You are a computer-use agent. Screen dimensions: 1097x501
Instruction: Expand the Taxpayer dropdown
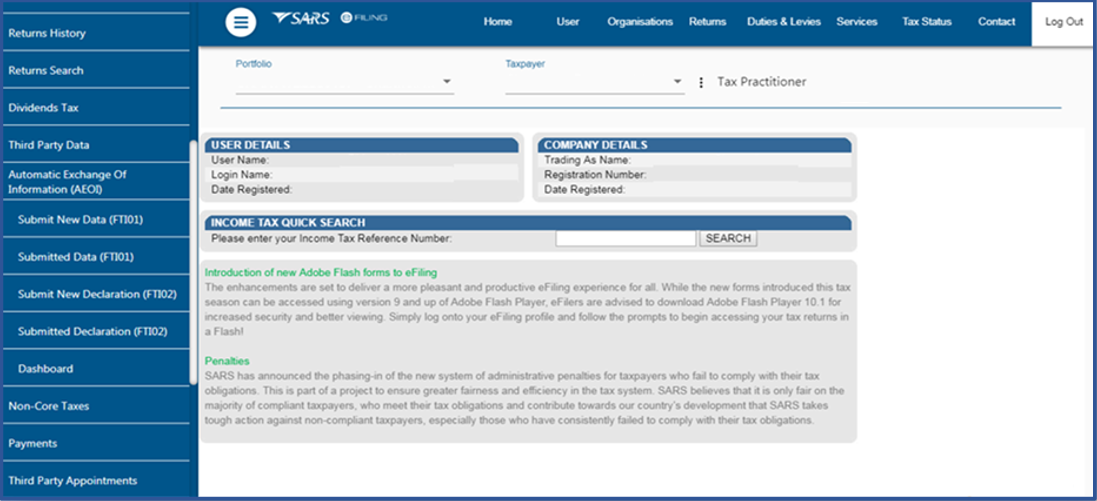[676, 82]
